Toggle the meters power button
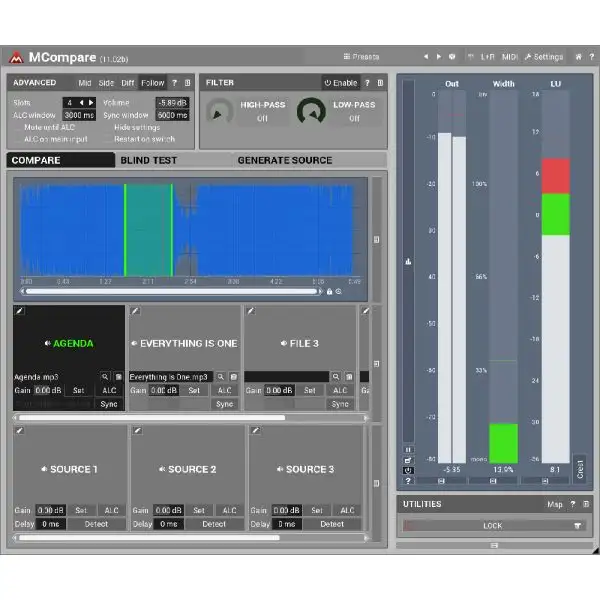The image size is (600, 600). click(x=408, y=470)
